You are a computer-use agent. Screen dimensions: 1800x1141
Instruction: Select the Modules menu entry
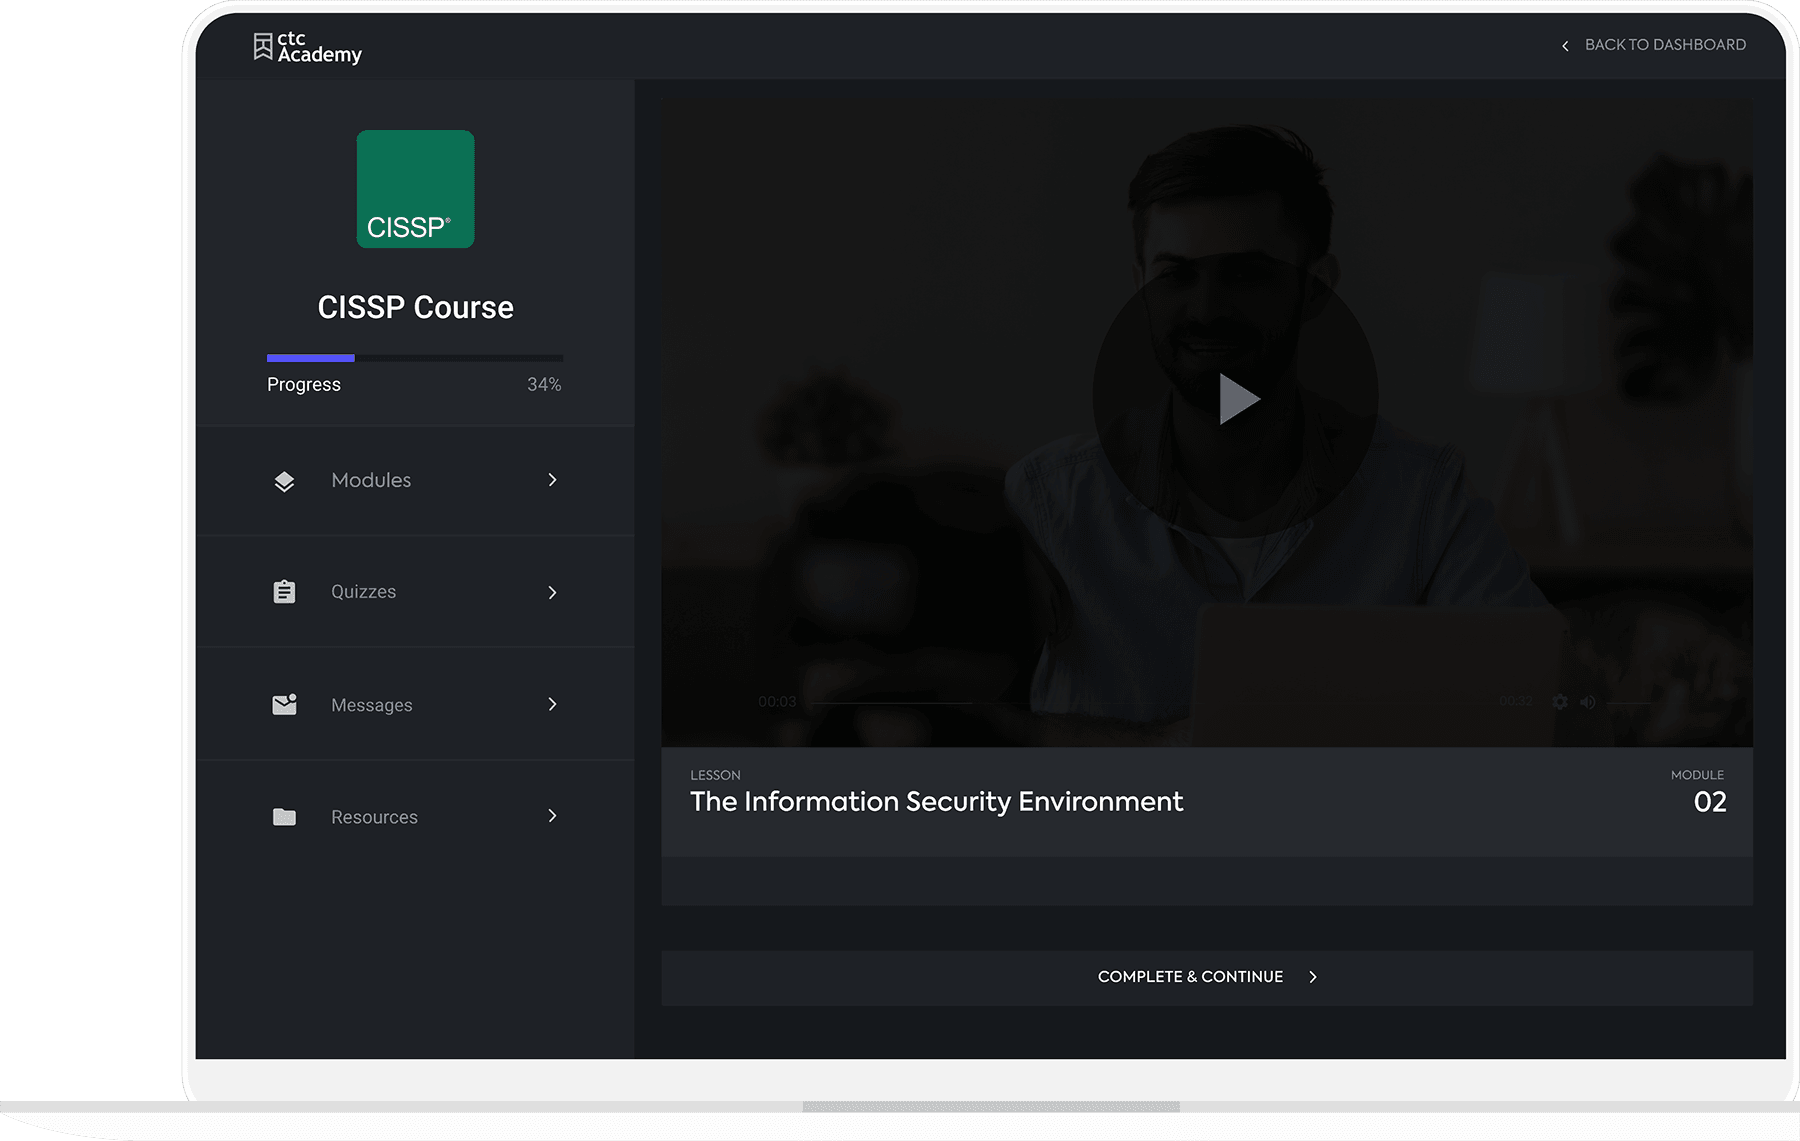point(370,480)
